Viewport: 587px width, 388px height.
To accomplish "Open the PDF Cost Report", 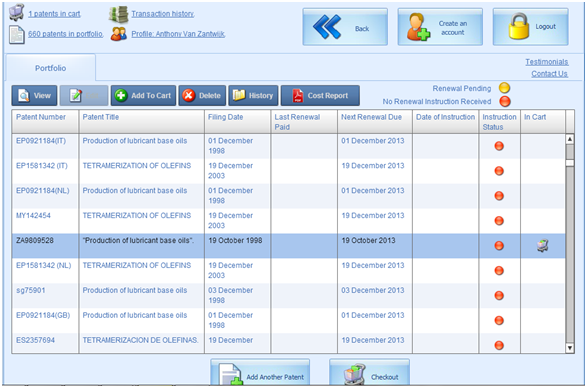I will tap(320, 96).
